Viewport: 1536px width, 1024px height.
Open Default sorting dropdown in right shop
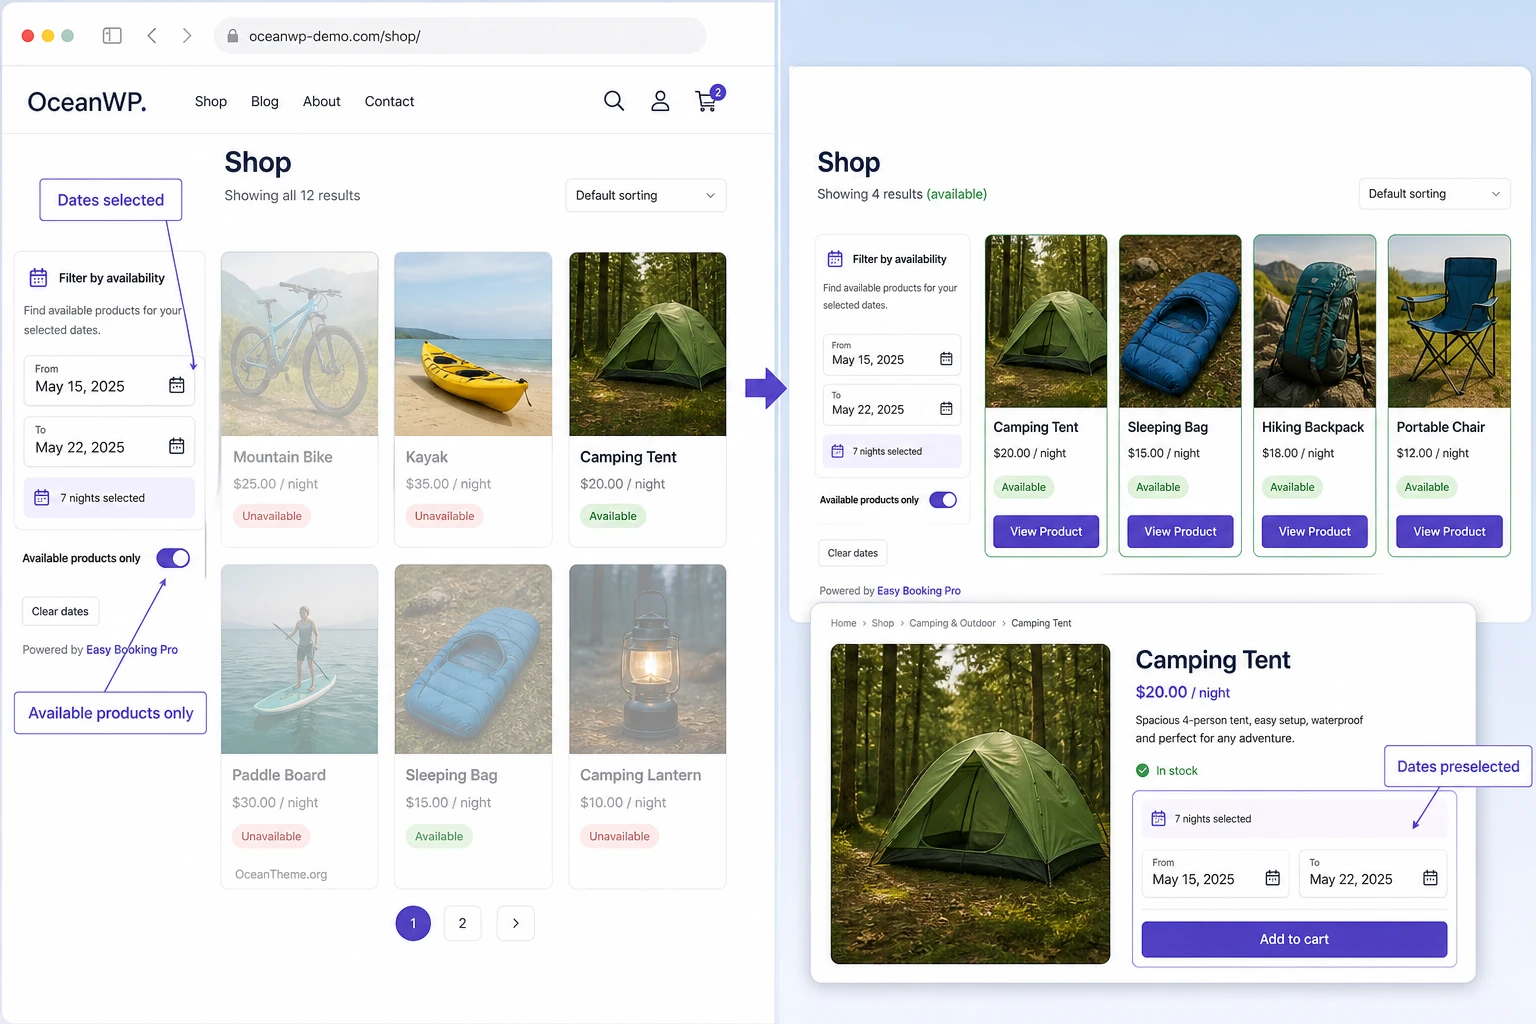tap(1434, 194)
